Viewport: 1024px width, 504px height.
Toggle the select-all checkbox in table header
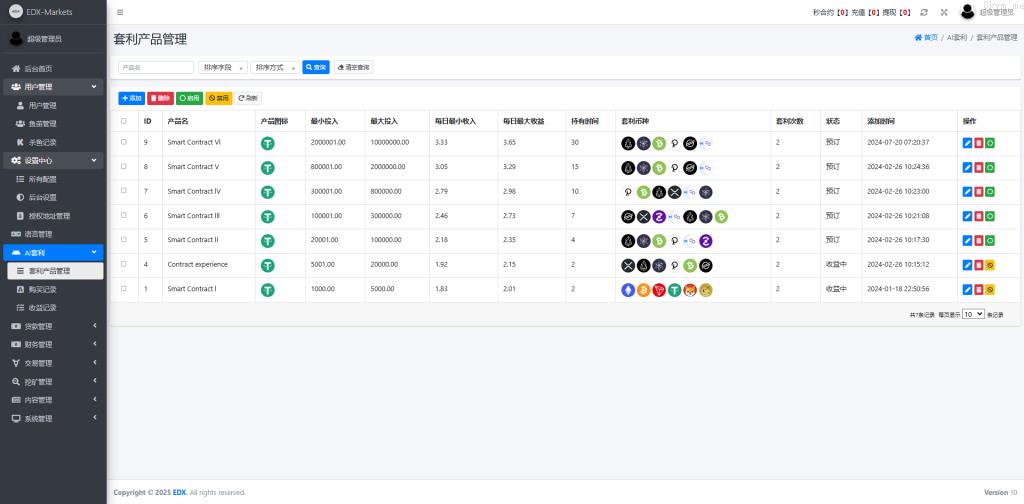click(x=124, y=121)
